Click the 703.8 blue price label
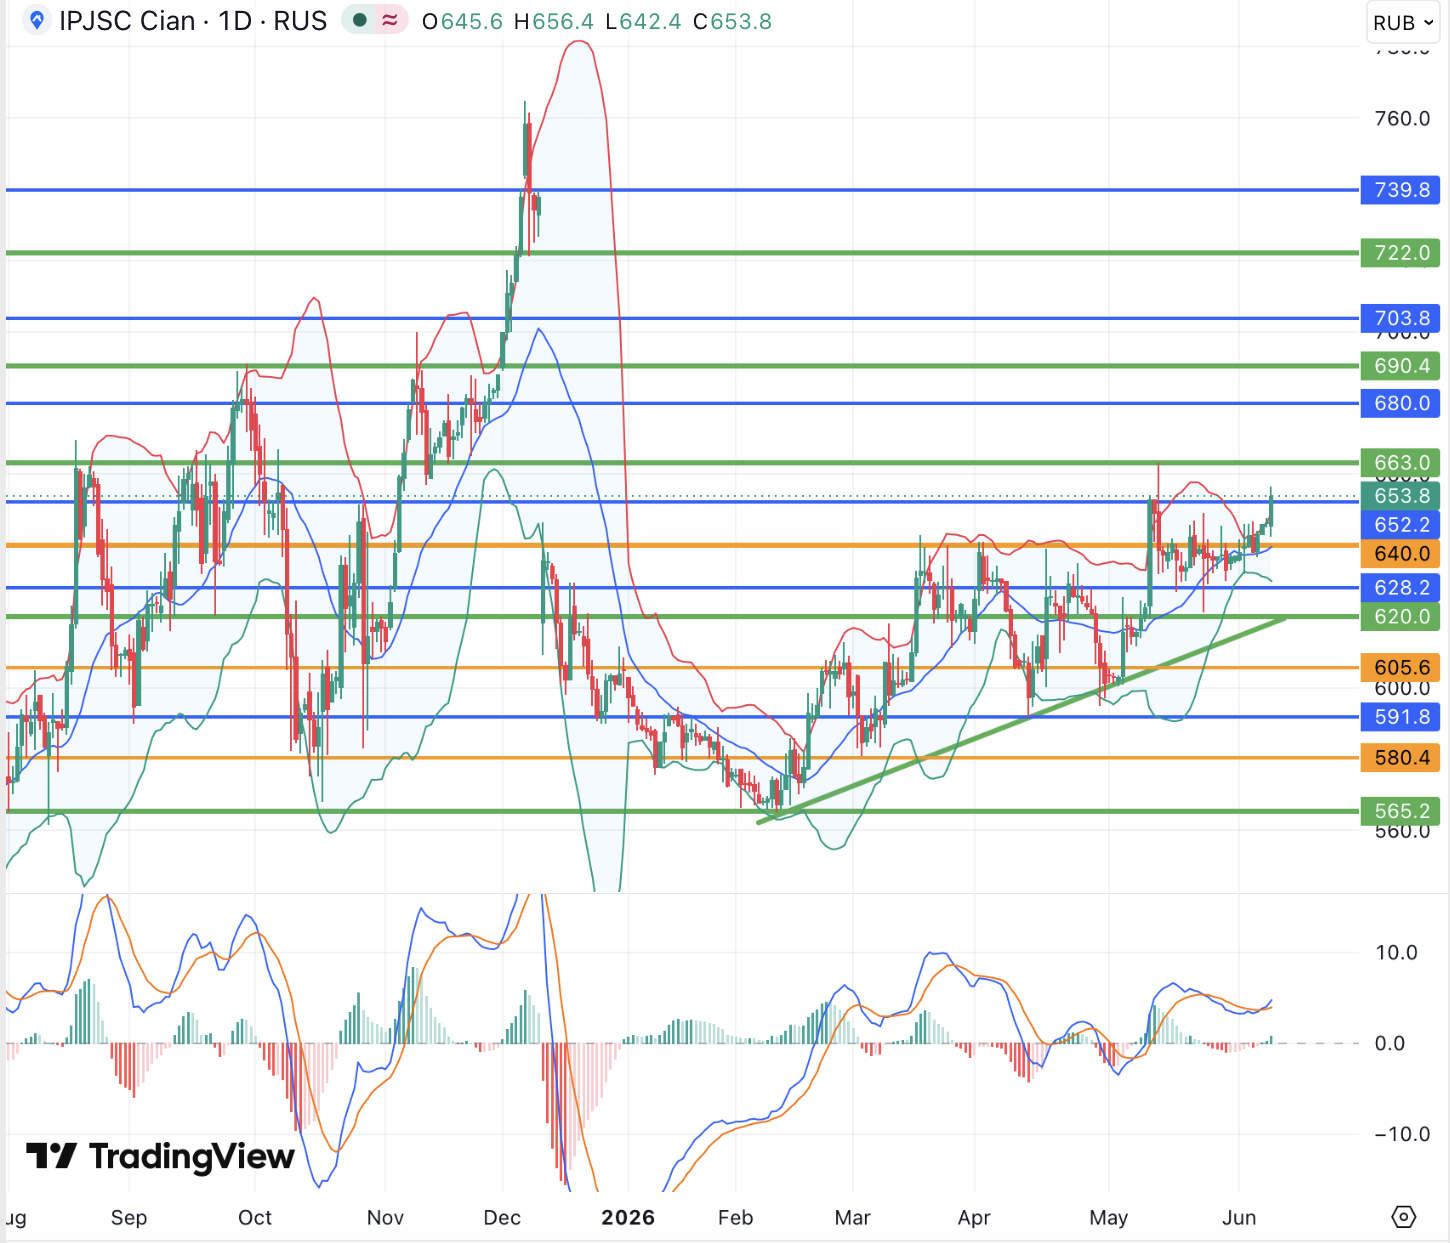Image resolution: width=1450 pixels, height=1243 pixels. (1400, 319)
